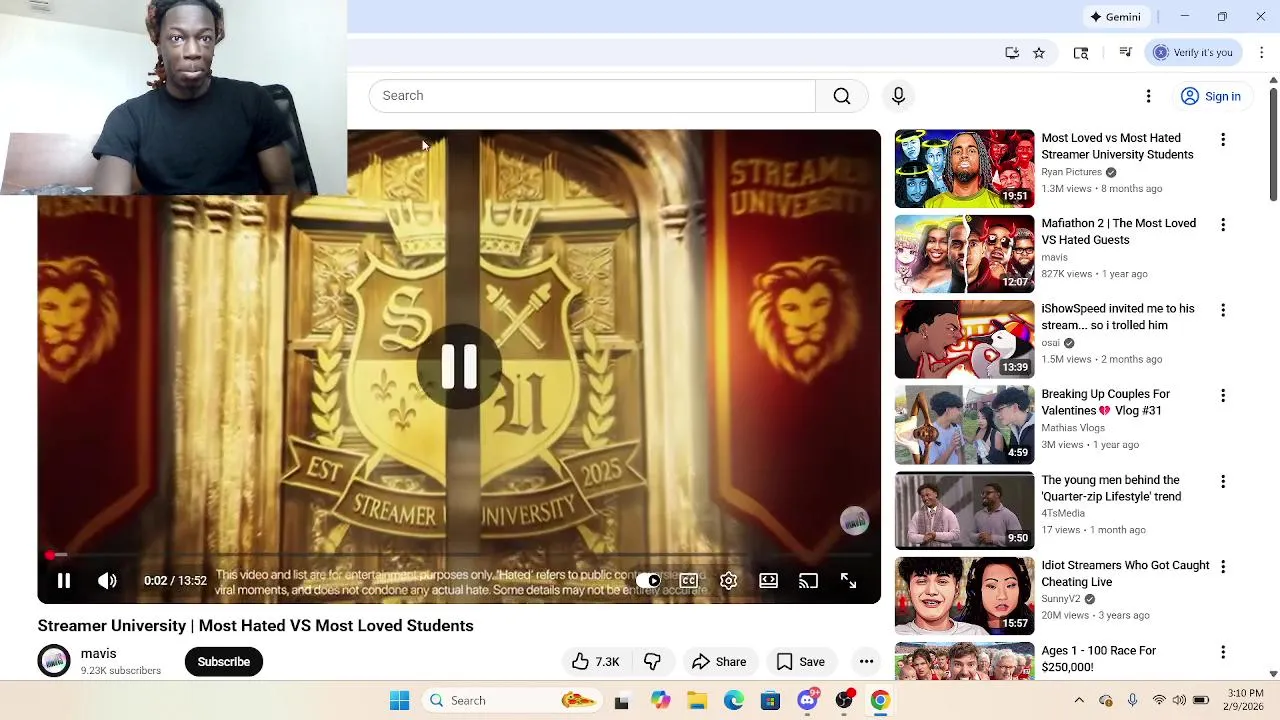Toggle the autoplay switch in the player
Viewport: 1280px width, 720px height.
point(649,581)
